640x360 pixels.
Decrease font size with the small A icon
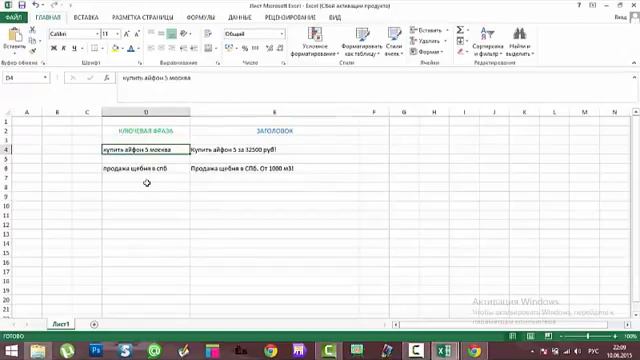137,33
